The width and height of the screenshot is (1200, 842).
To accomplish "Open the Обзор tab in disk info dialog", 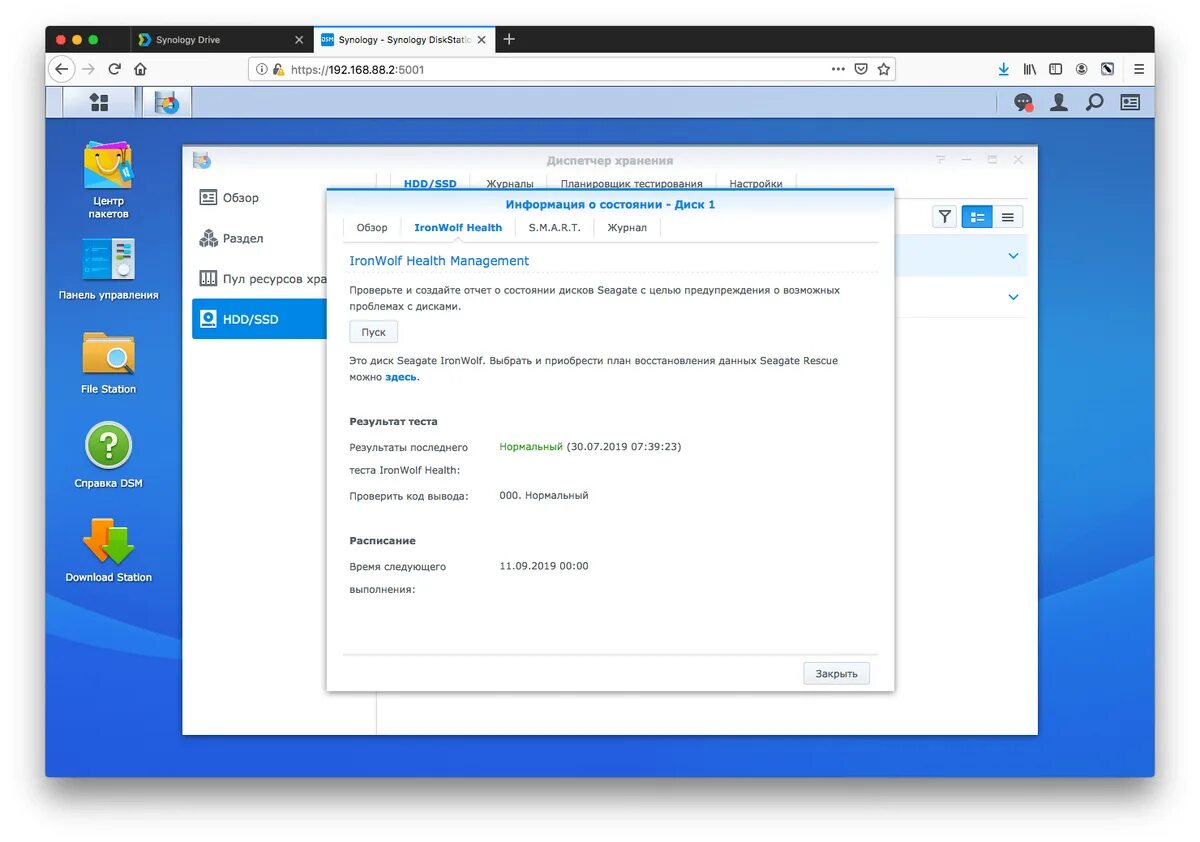I will point(372,228).
